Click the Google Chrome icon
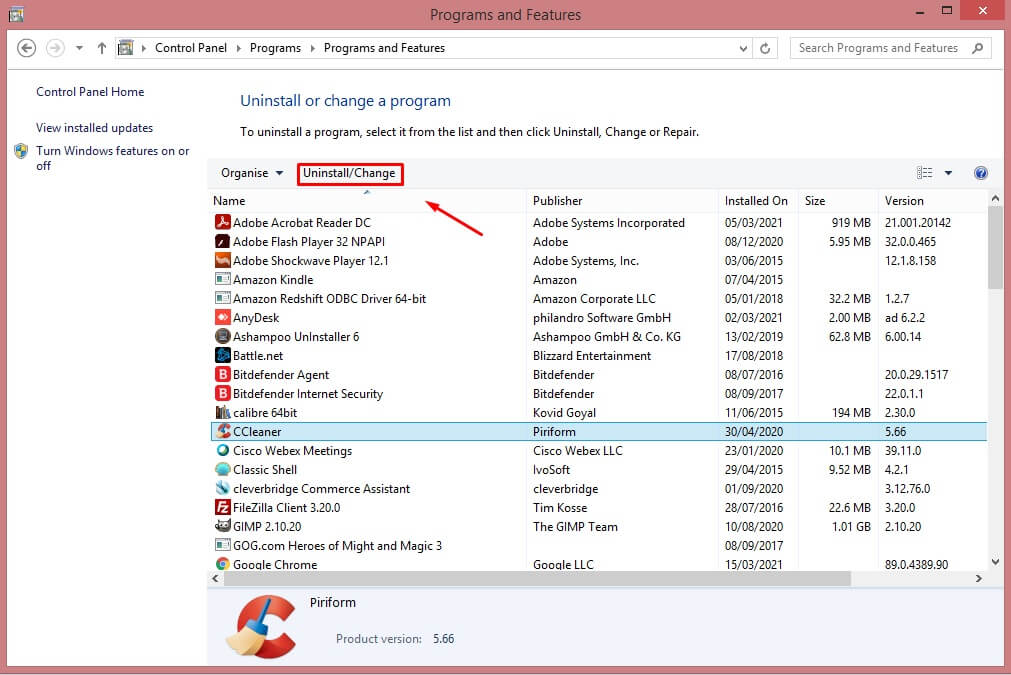 (x=222, y=564)
